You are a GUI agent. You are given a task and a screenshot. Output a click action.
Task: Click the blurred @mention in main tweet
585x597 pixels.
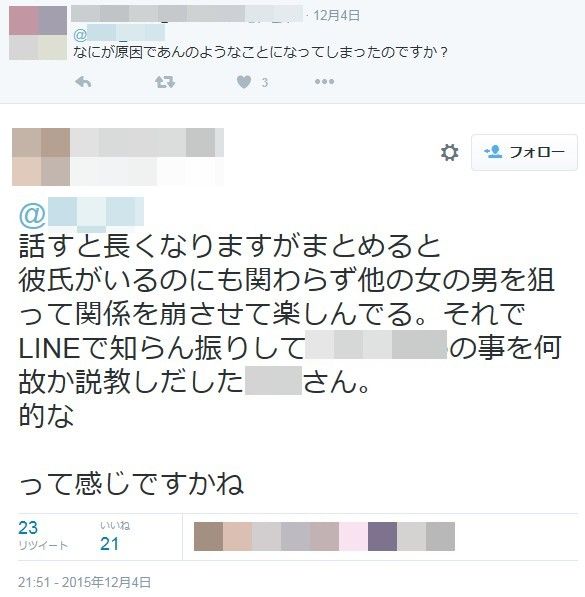(x=82, y=214)
